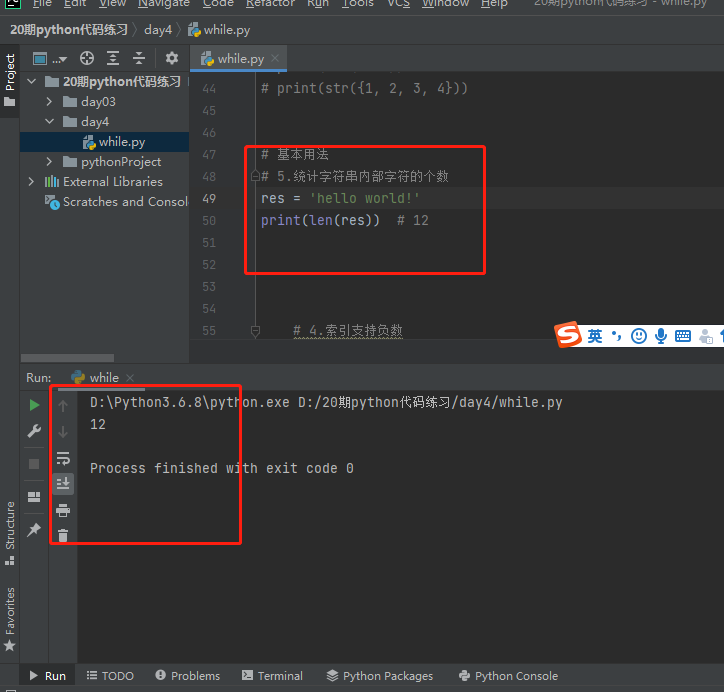The image size is (724, 692).
Task: Open the VCS menu
Action: [x=398, y=4]
